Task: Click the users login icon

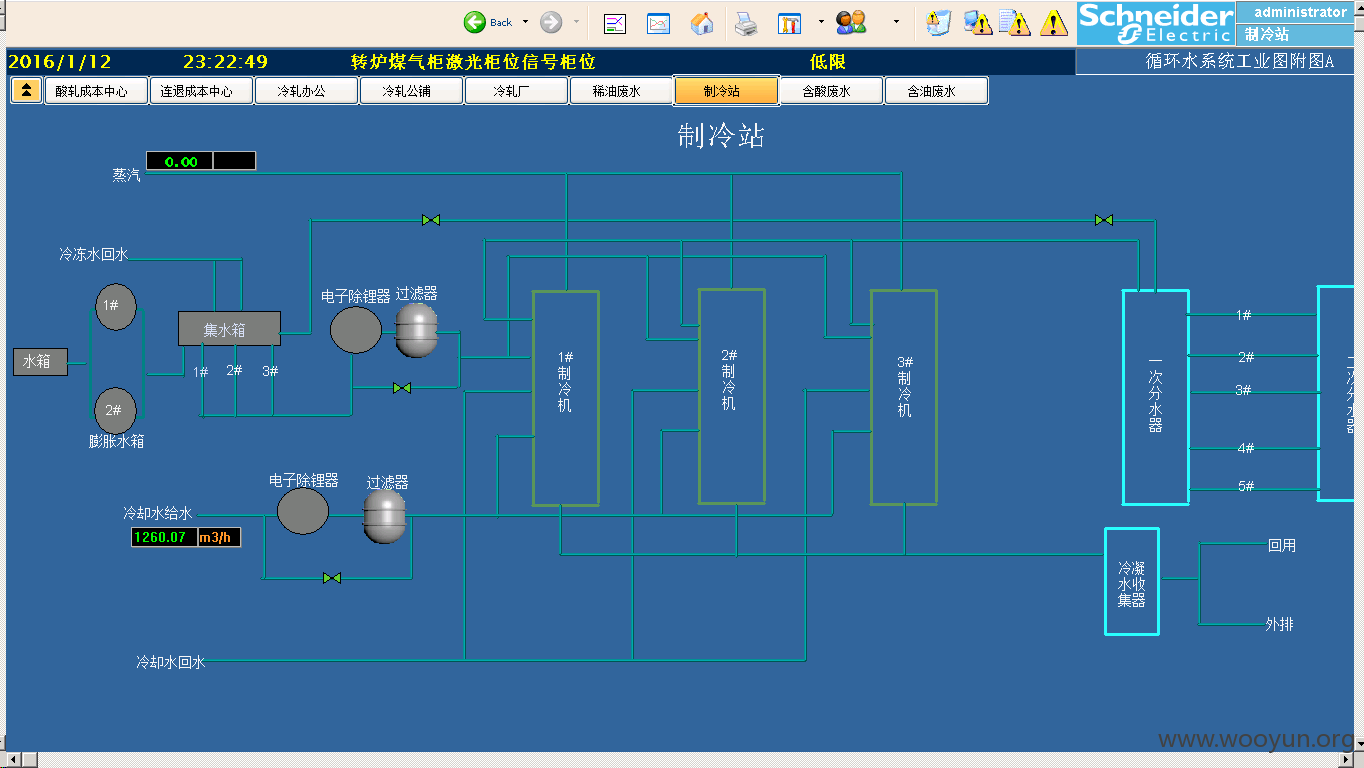Action: point(851,22)
